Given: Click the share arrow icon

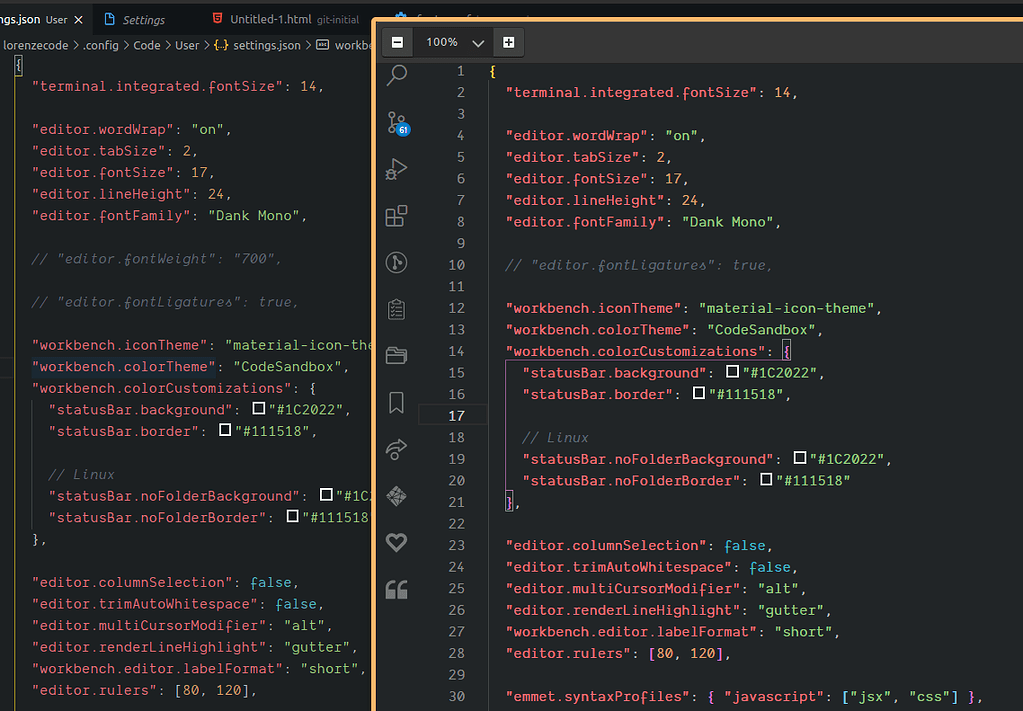Looking at the screenshot, I should tap(396, 449).
